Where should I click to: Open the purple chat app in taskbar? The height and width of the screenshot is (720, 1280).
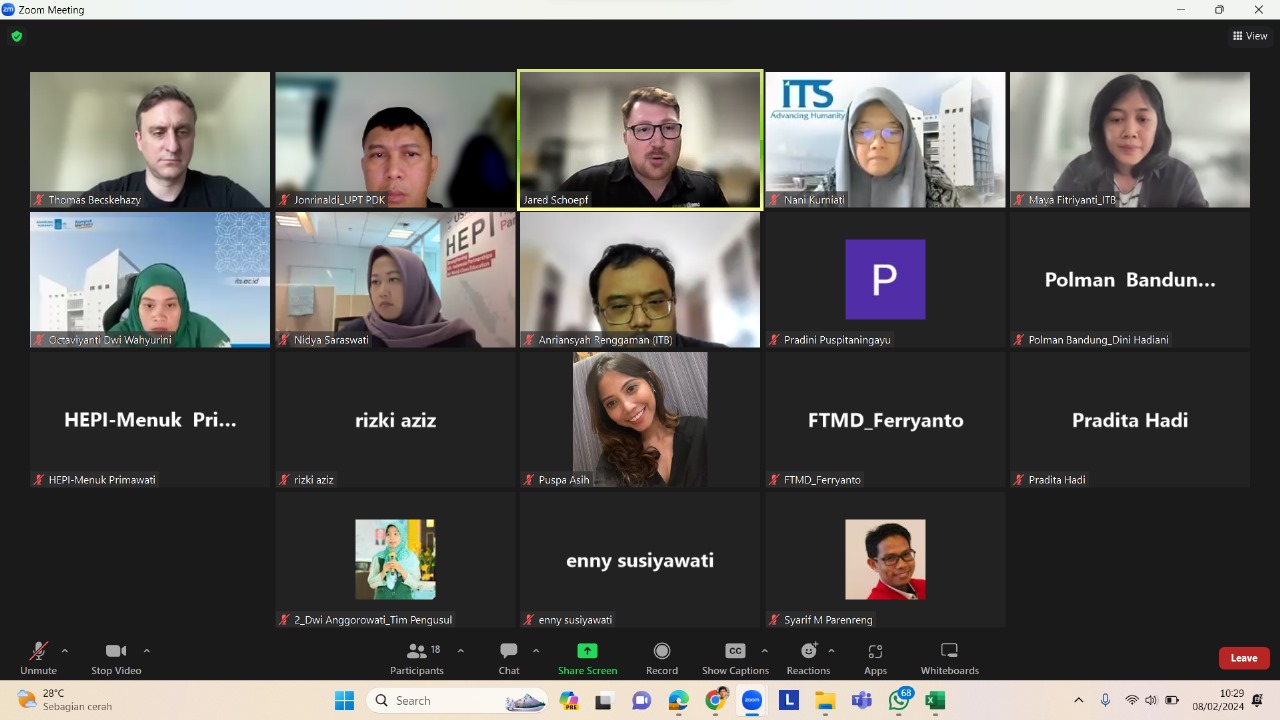pos(641,700)
